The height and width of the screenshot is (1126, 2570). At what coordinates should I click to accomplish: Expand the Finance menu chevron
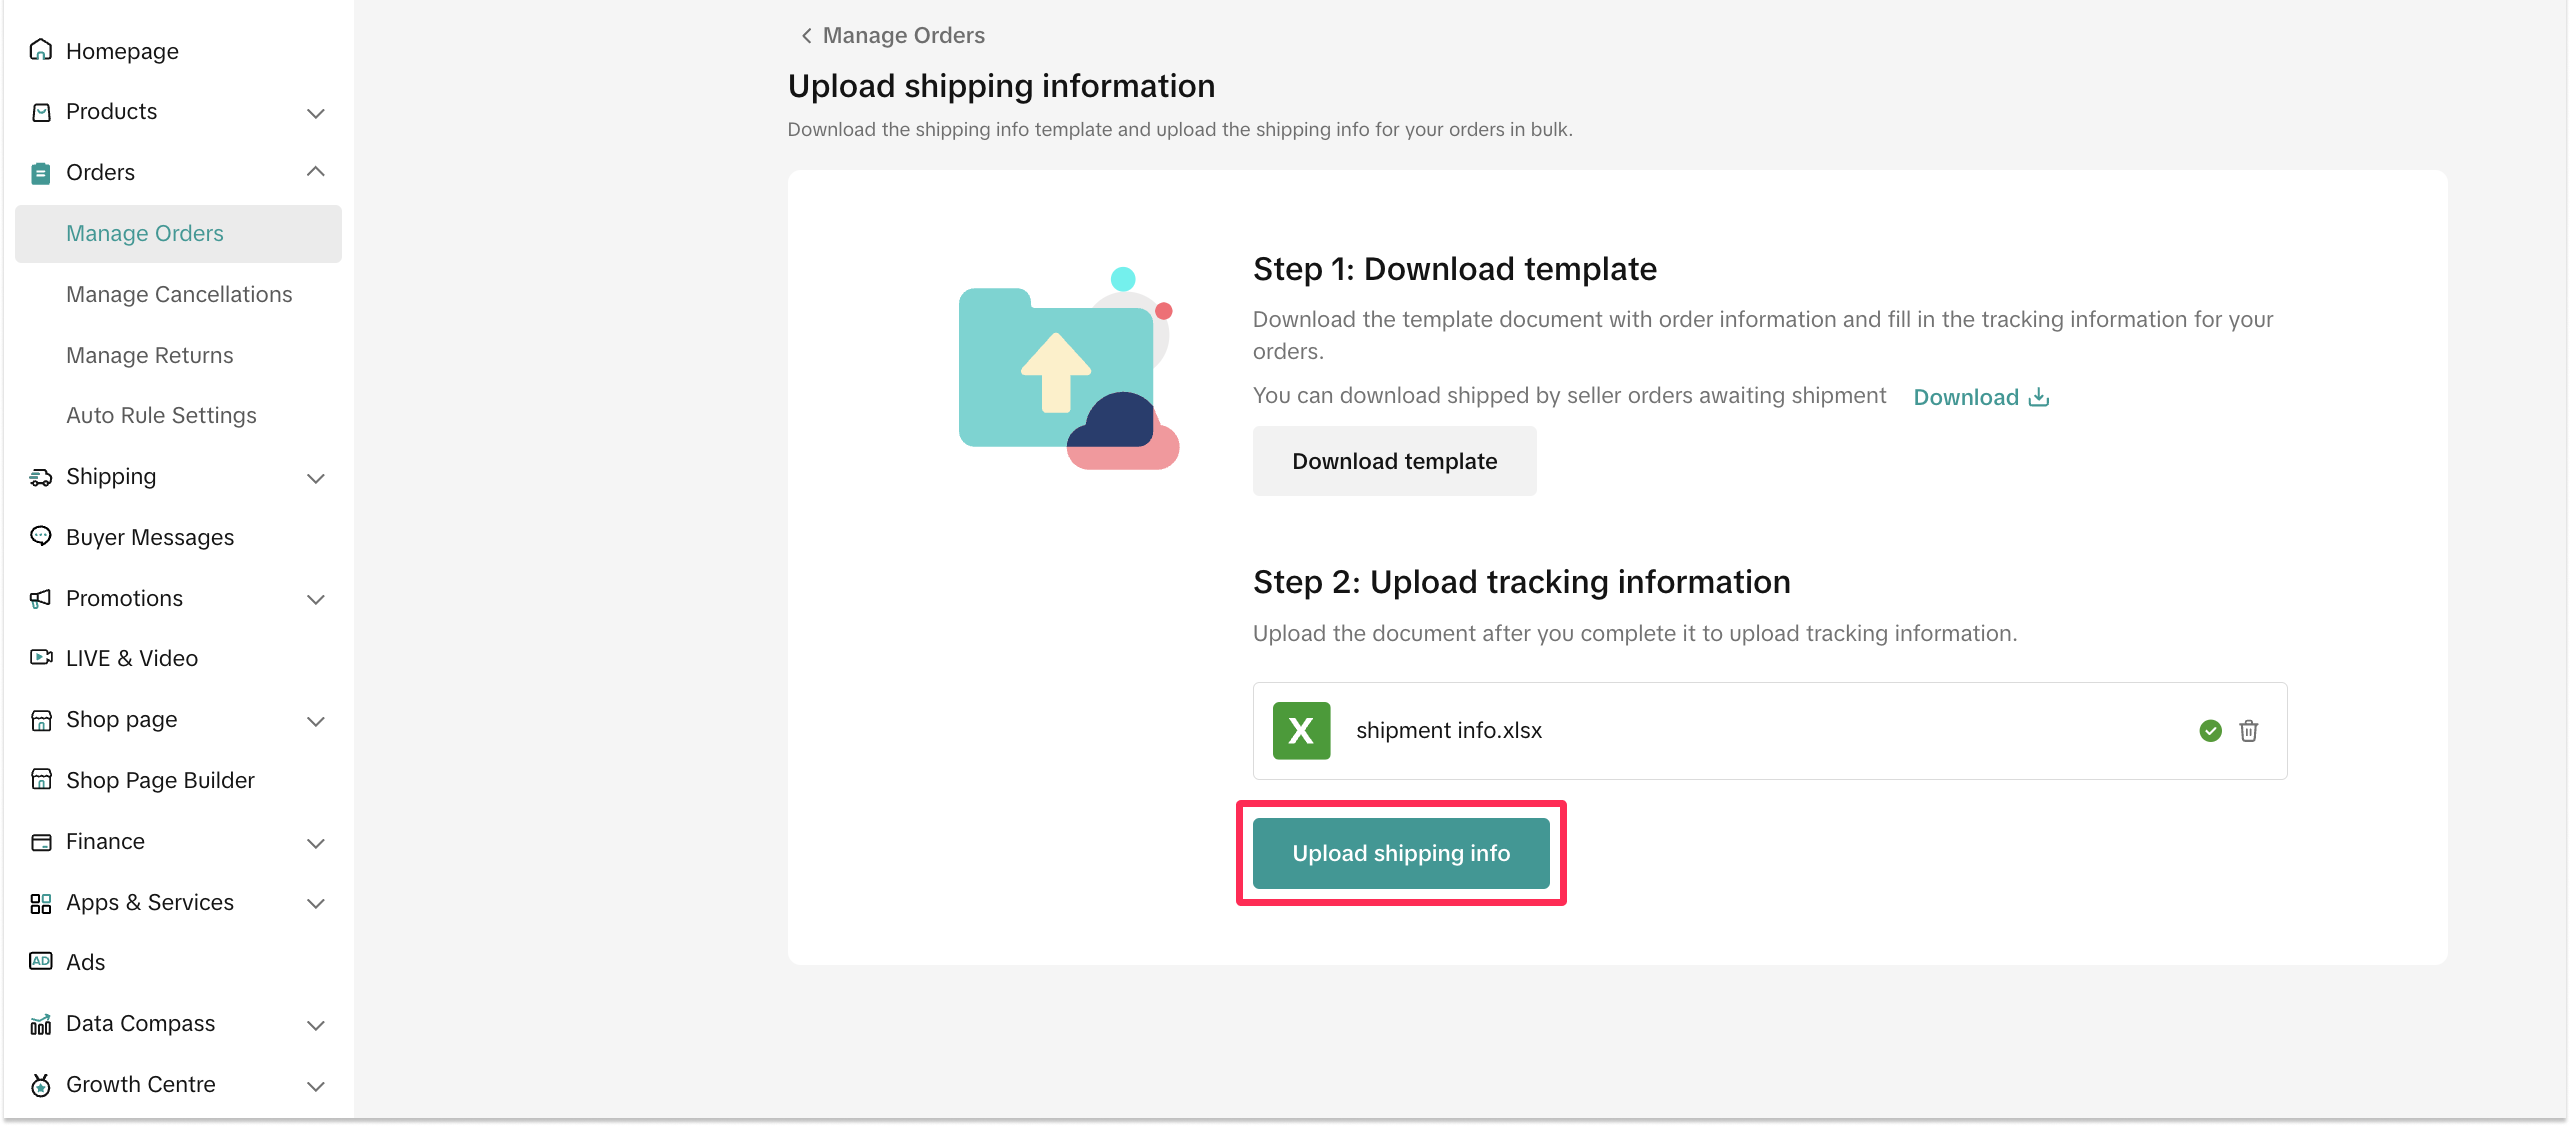tap(316, 842)
